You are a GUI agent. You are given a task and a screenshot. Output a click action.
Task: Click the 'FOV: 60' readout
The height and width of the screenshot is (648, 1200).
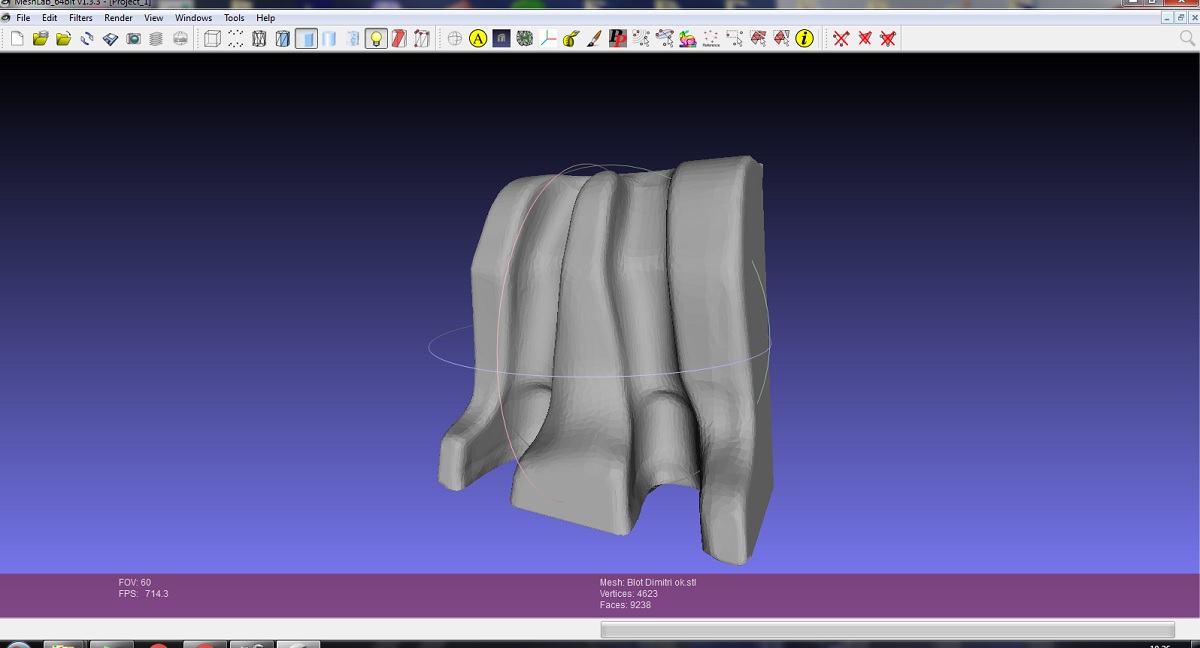pos(135,582)
